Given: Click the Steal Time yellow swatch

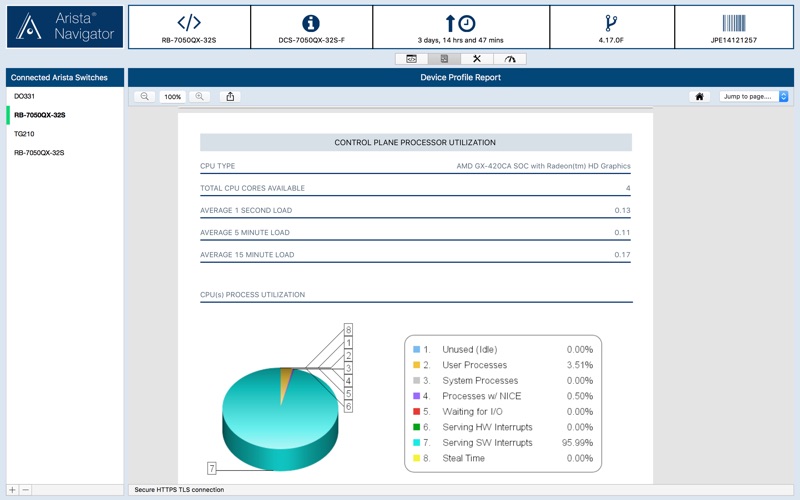Looking at the screenshot, I should pyautogui.click(x=416, y=458).
